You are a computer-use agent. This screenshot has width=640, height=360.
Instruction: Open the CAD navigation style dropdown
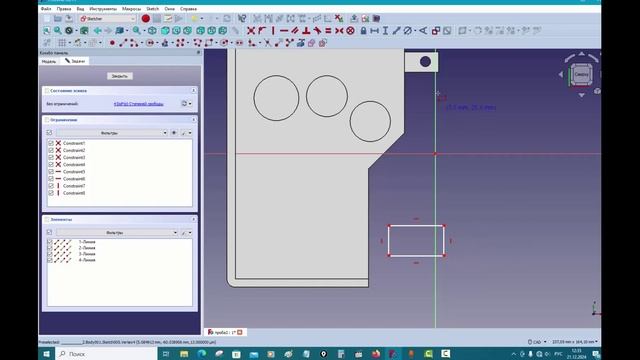click(x=537, y=342)
